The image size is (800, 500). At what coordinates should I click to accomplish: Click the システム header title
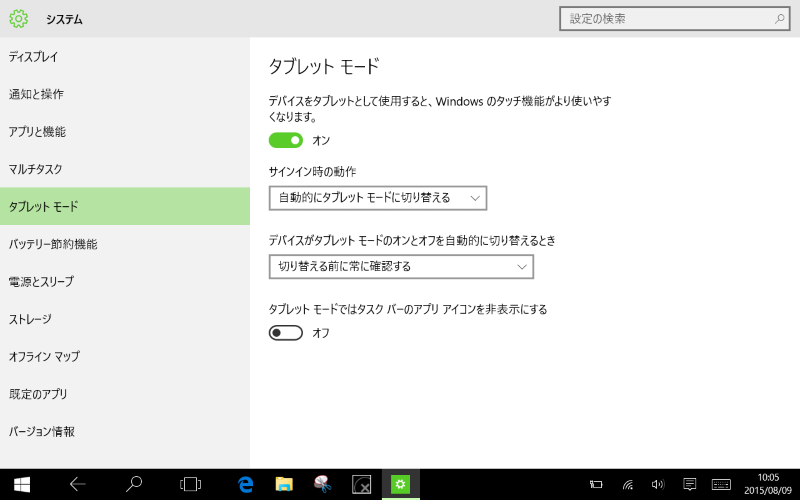tap(64, 19)
